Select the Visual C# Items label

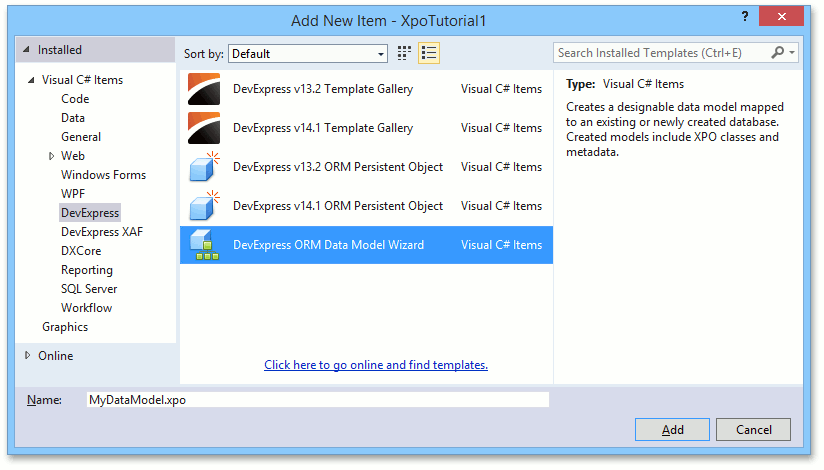[x=82, y=80]
